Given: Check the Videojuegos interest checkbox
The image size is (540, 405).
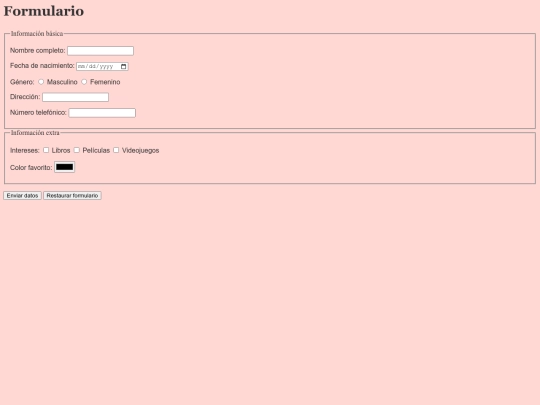Looking at the screenshot, I should [x=116, y=150].
